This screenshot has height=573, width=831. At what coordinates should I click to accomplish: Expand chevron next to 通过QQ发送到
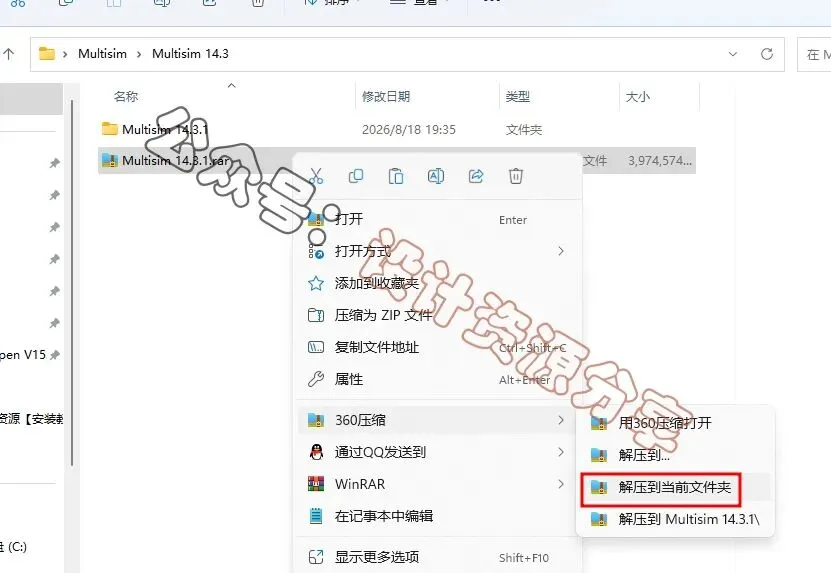pyautogui.click(x=561, y=452)
